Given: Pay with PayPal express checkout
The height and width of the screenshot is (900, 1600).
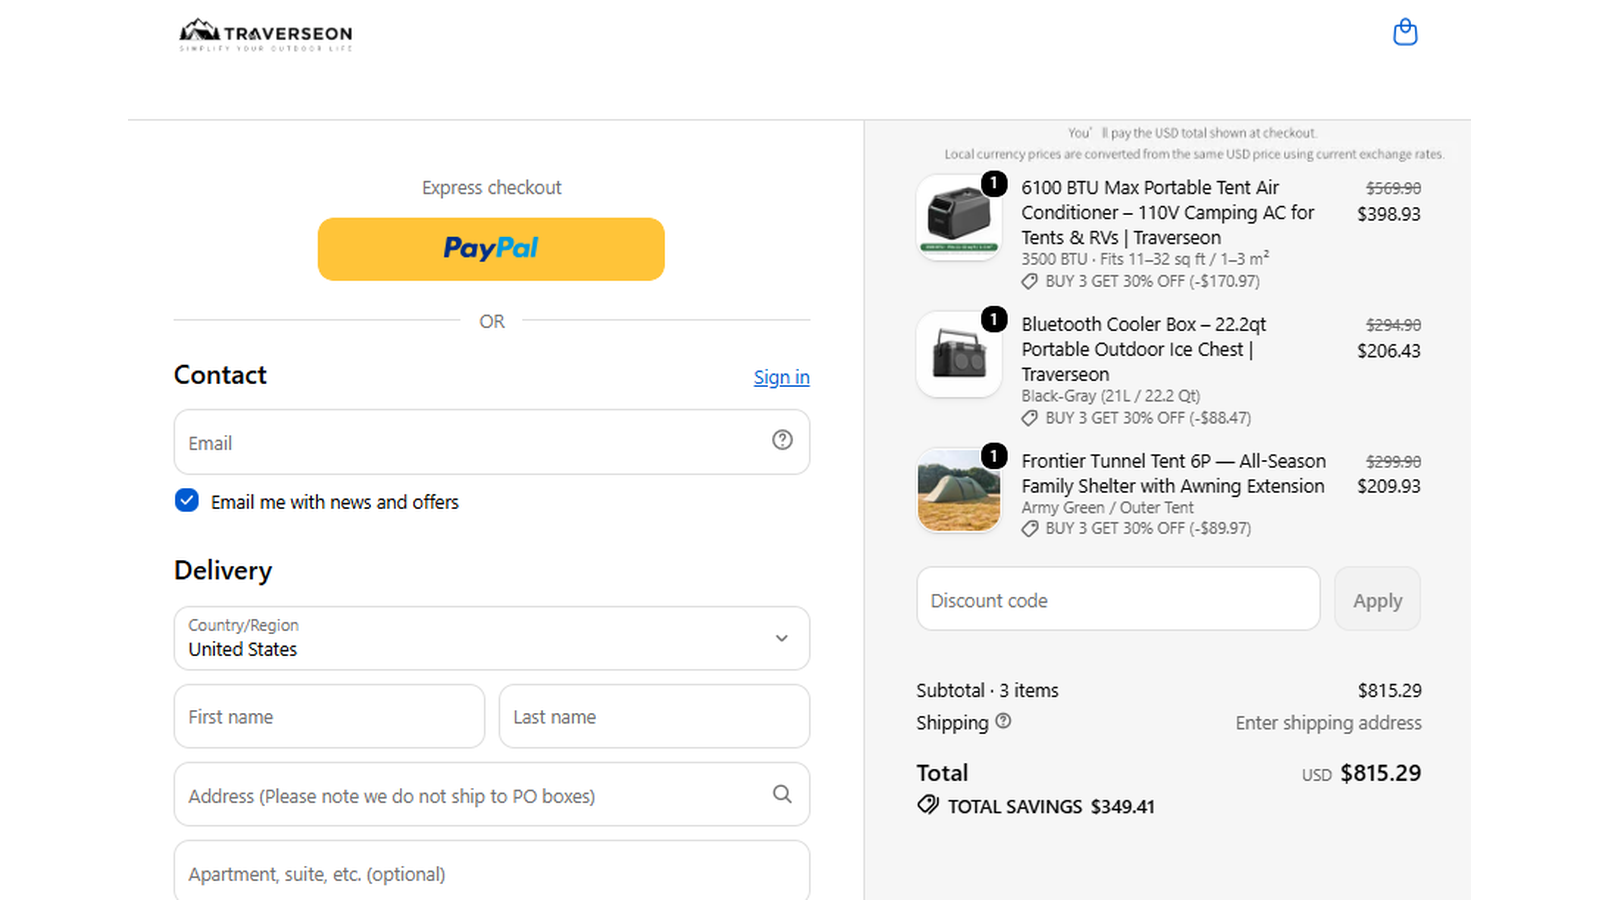Looking at the screenshot, I should click(491, 249).
